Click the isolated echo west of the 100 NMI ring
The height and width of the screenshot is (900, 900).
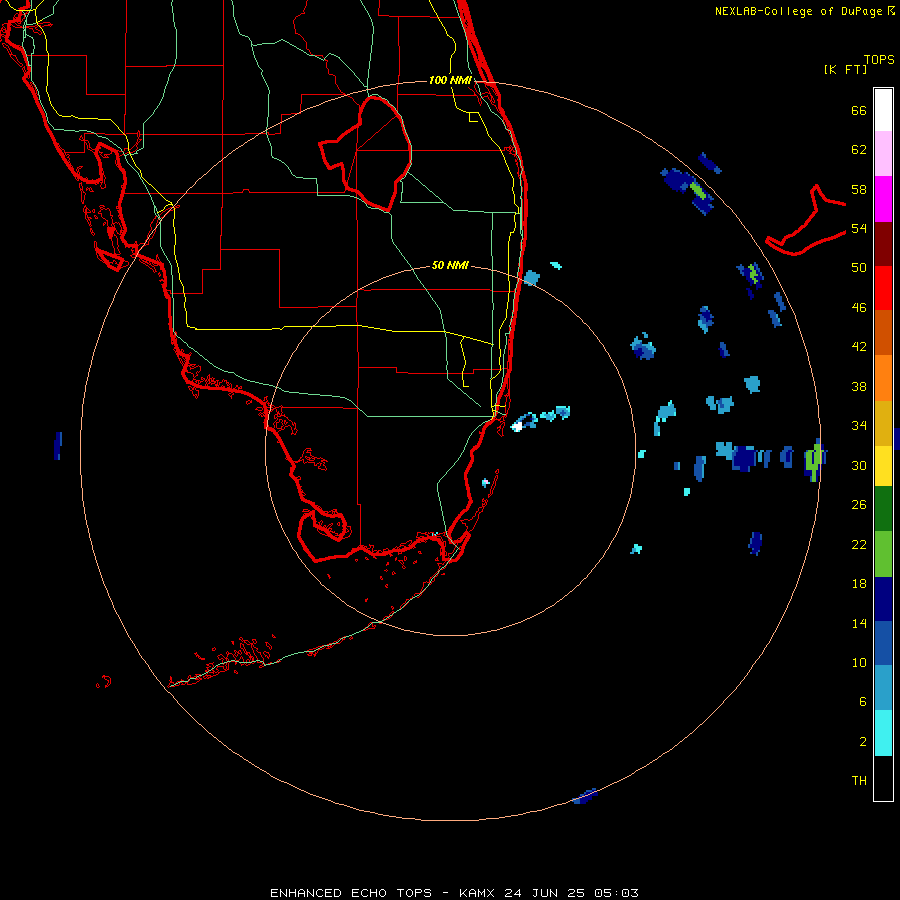[x=57, y=446]
